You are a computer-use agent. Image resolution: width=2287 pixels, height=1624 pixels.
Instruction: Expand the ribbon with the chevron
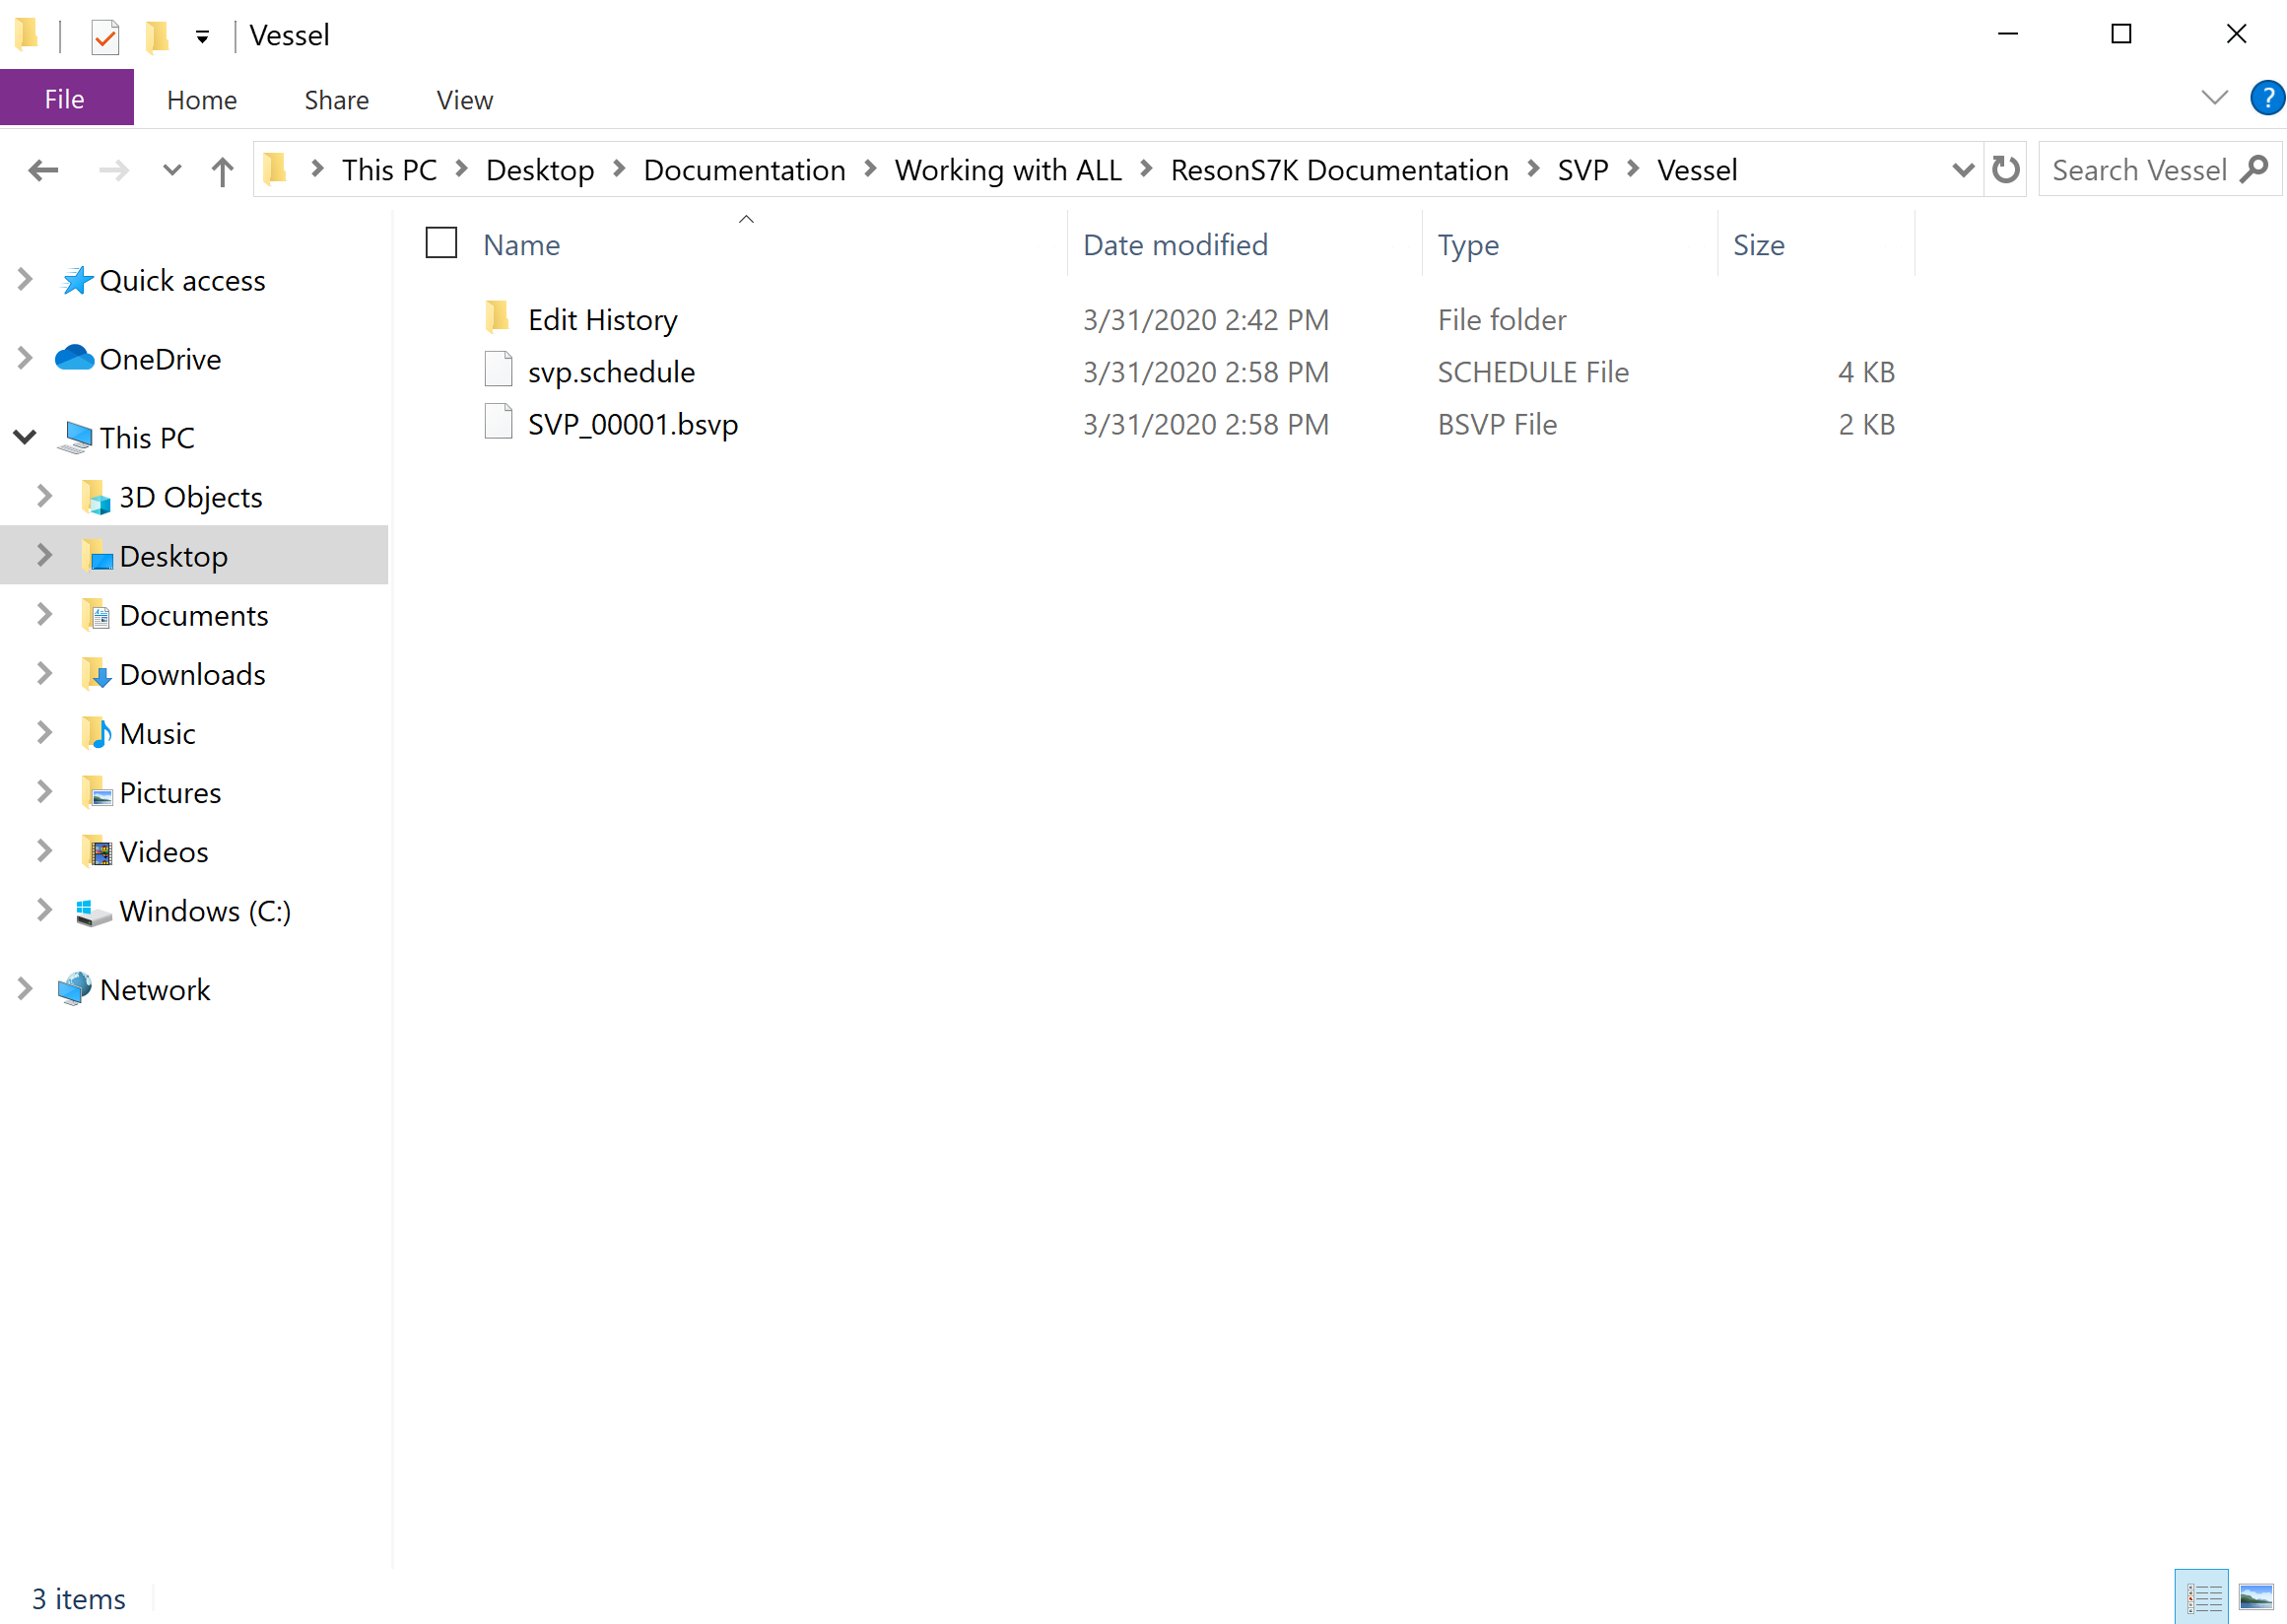click(2214, 99)
